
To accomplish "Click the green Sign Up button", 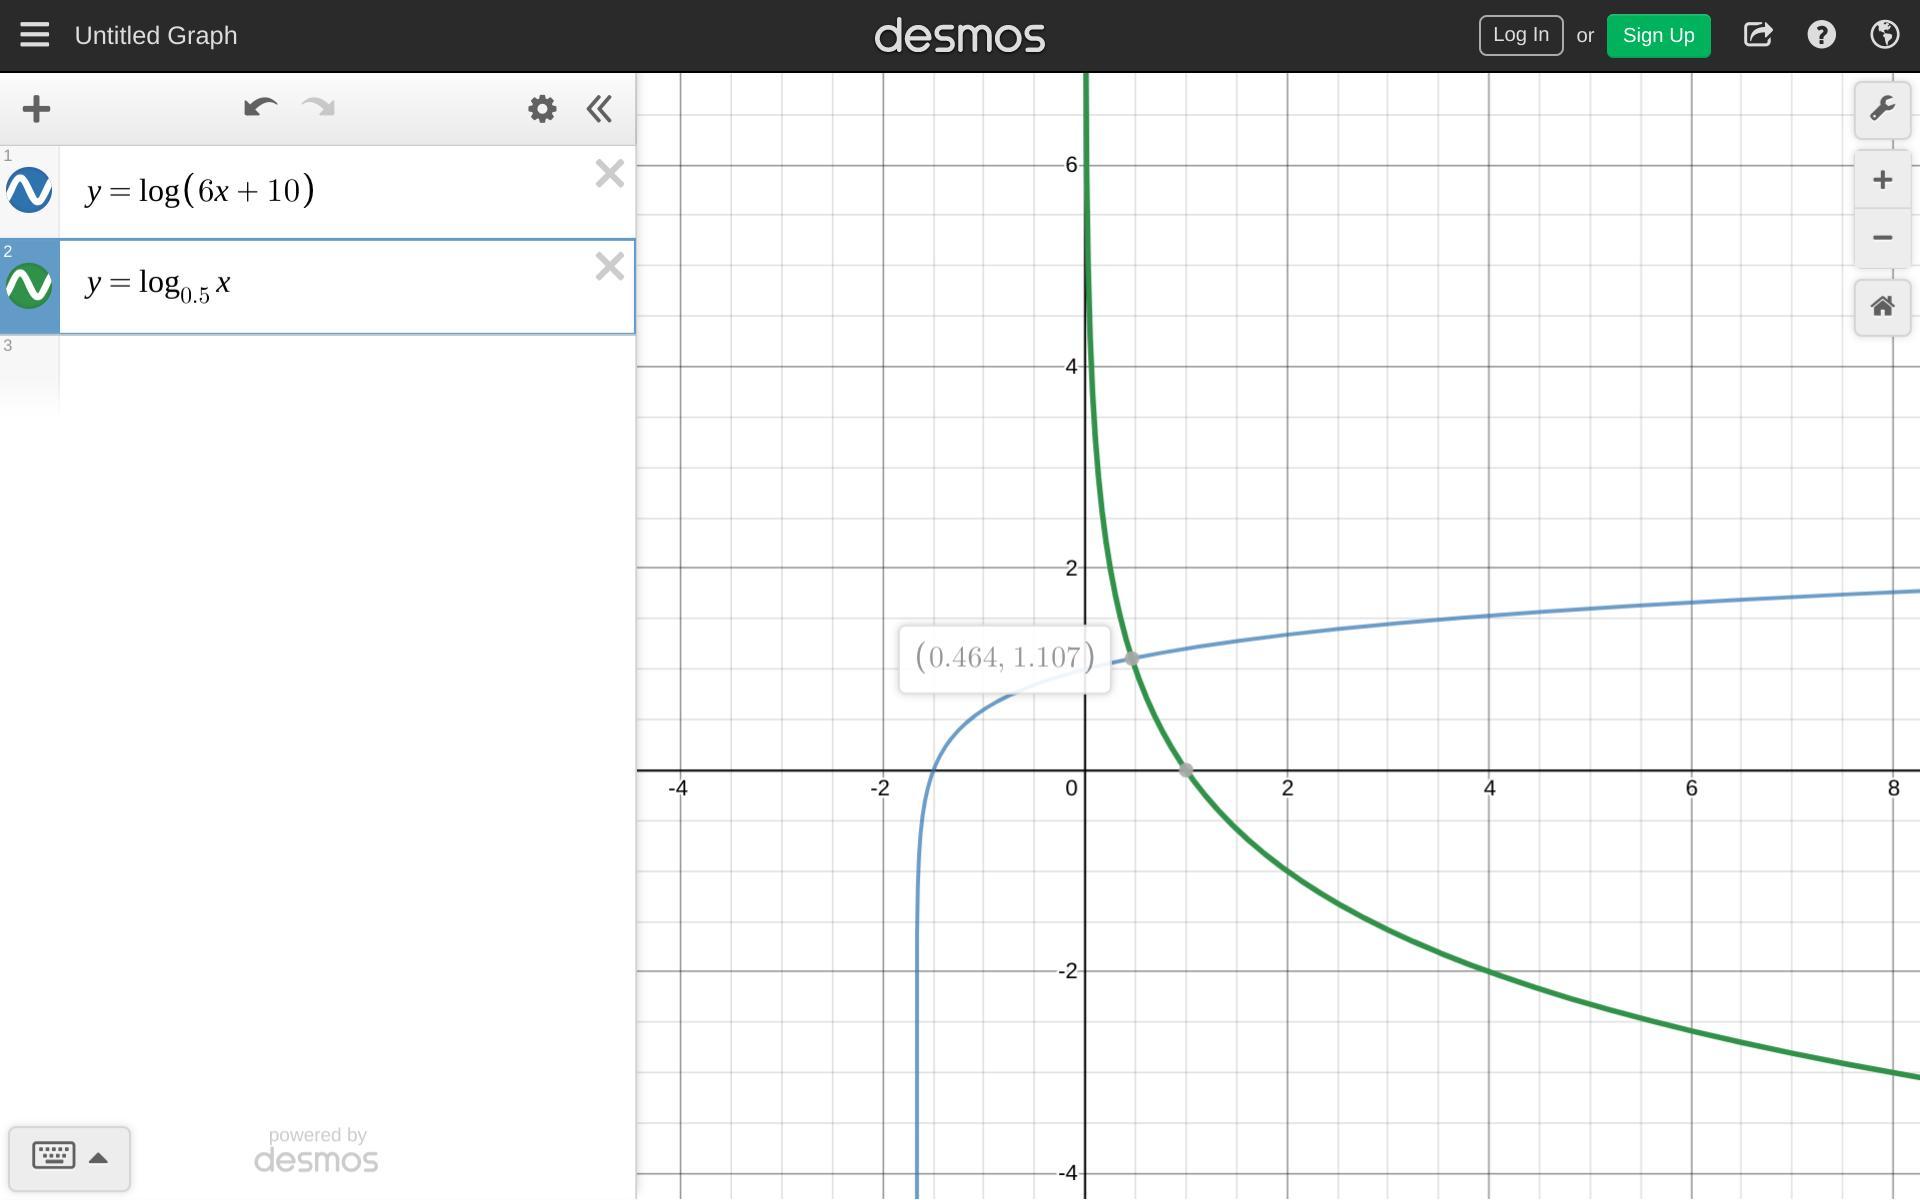I will click(x=1658, y=35).
